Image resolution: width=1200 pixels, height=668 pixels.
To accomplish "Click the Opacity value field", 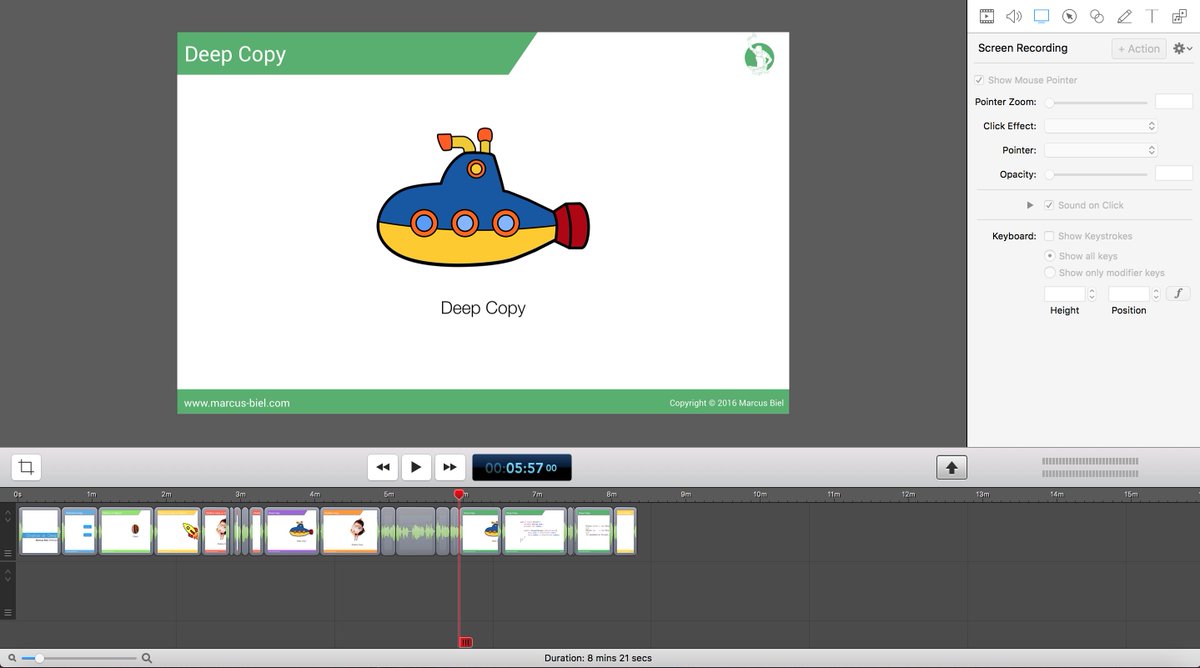I will coord(1174,174).
